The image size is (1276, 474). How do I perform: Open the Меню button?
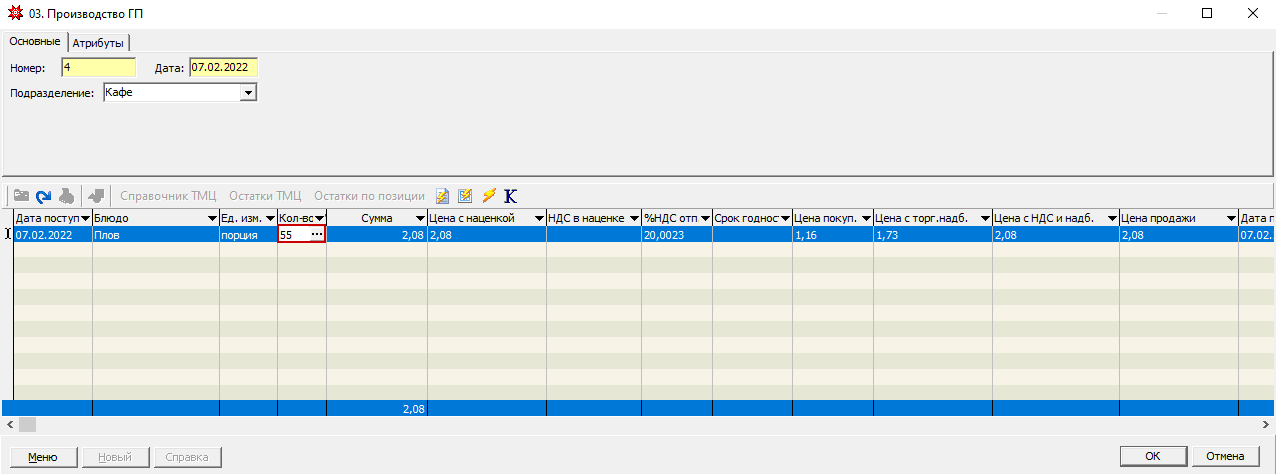[42, 457]
